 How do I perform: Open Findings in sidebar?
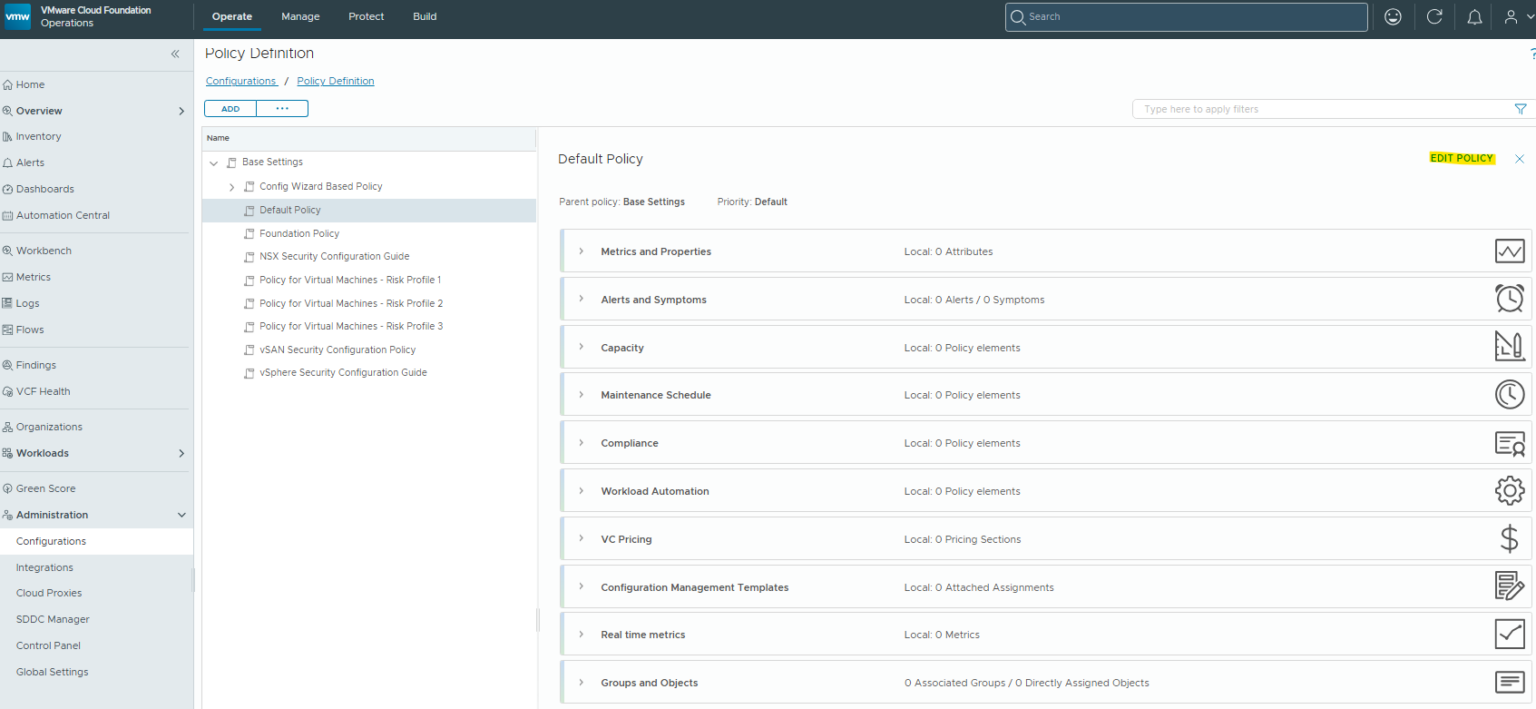click(36, 365)
